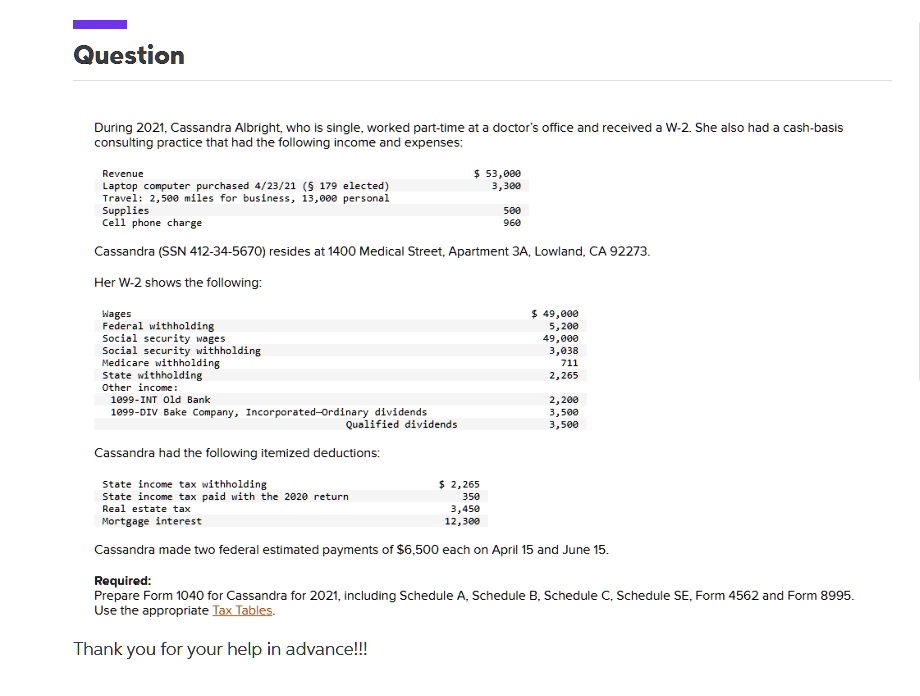Screen dimensions: 920x696
Task: Select the Medicare withholding value 711
Action: 569,363
